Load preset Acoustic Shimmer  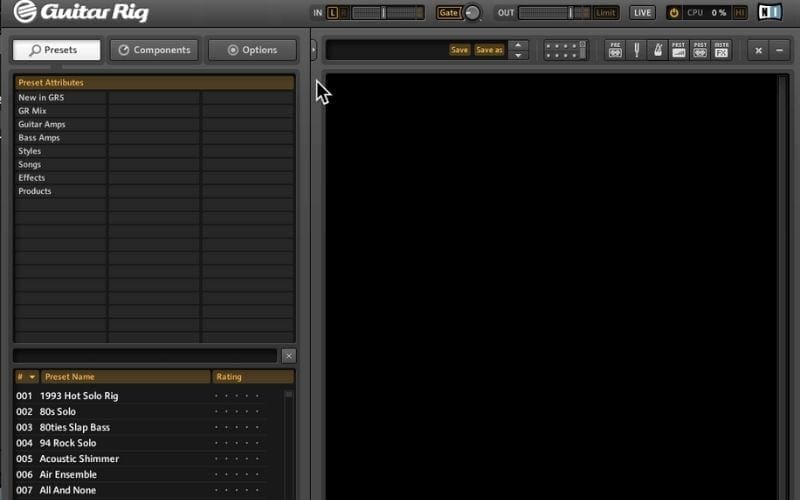point(79,459)
